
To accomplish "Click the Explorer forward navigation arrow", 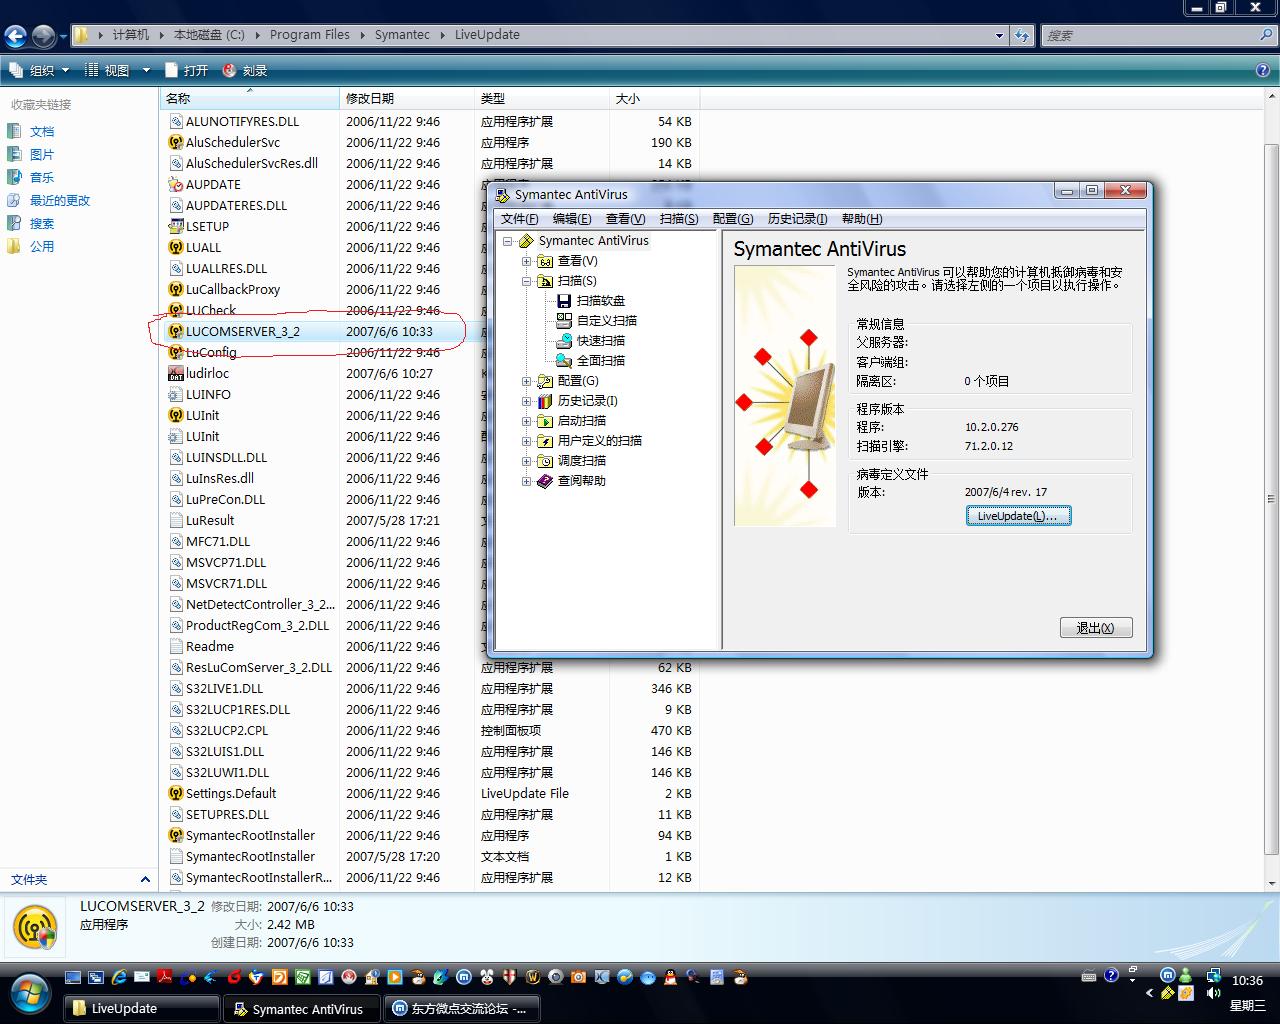I will [x=43, y=37].
